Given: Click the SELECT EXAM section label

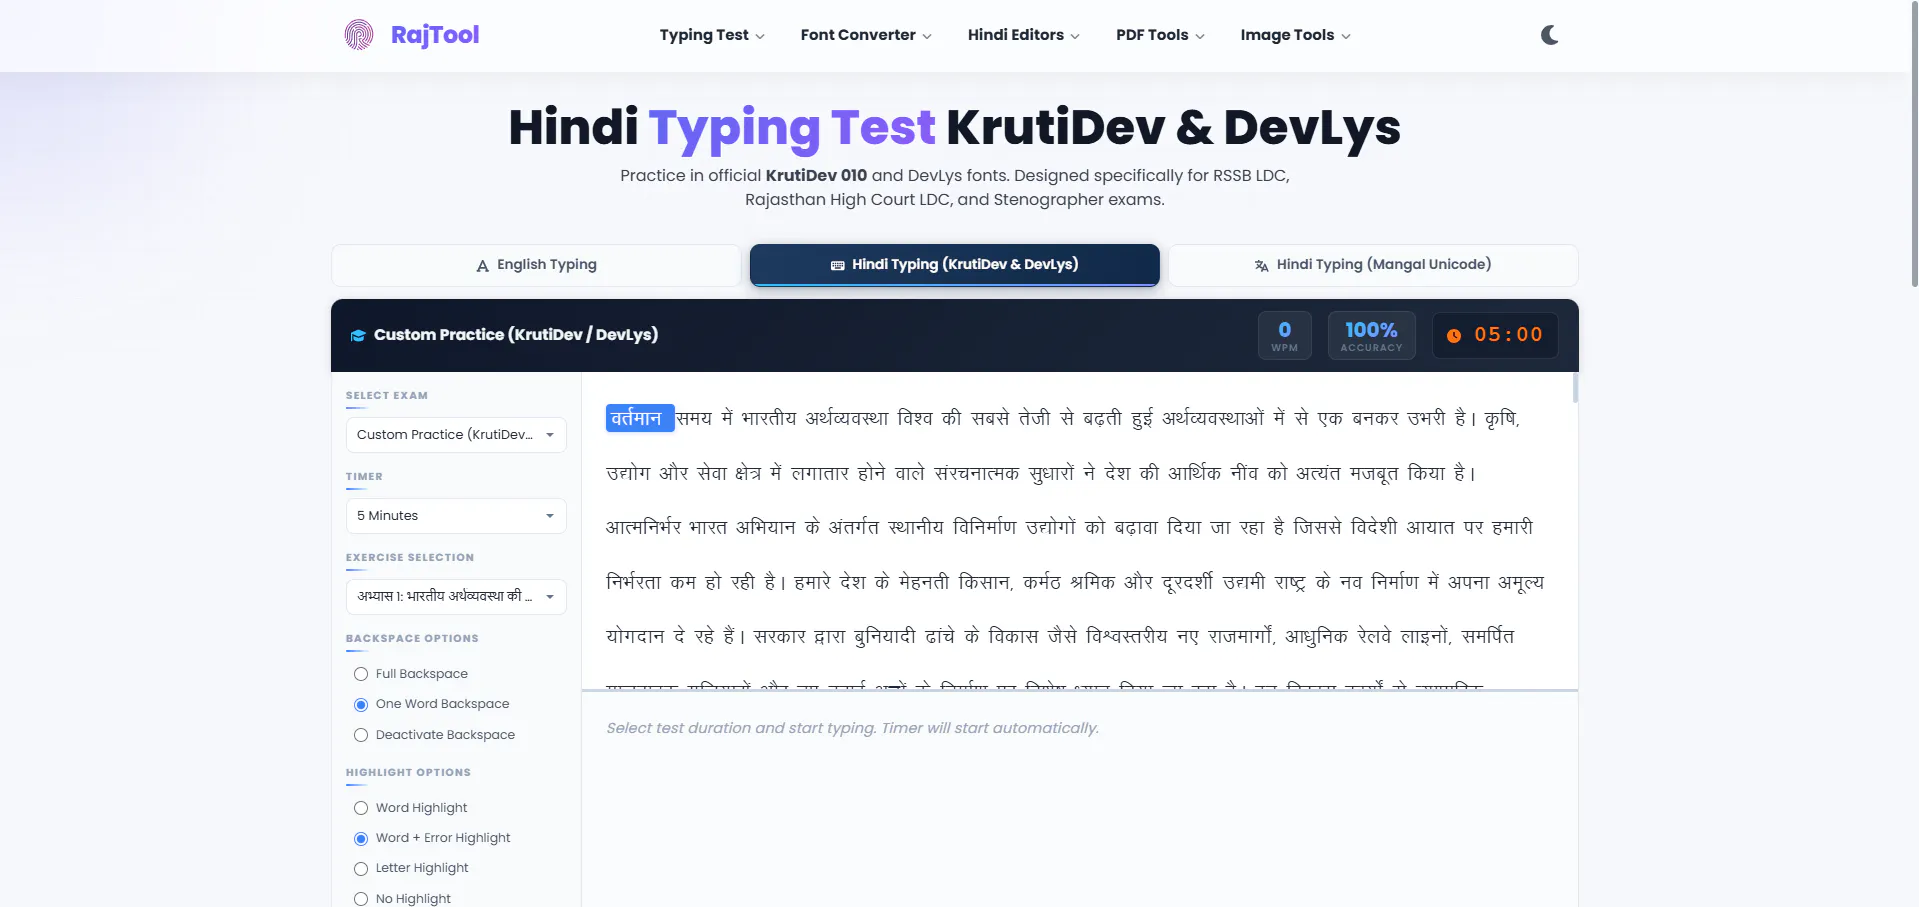Looking at the screenshot, I should [x=387, y=396].
